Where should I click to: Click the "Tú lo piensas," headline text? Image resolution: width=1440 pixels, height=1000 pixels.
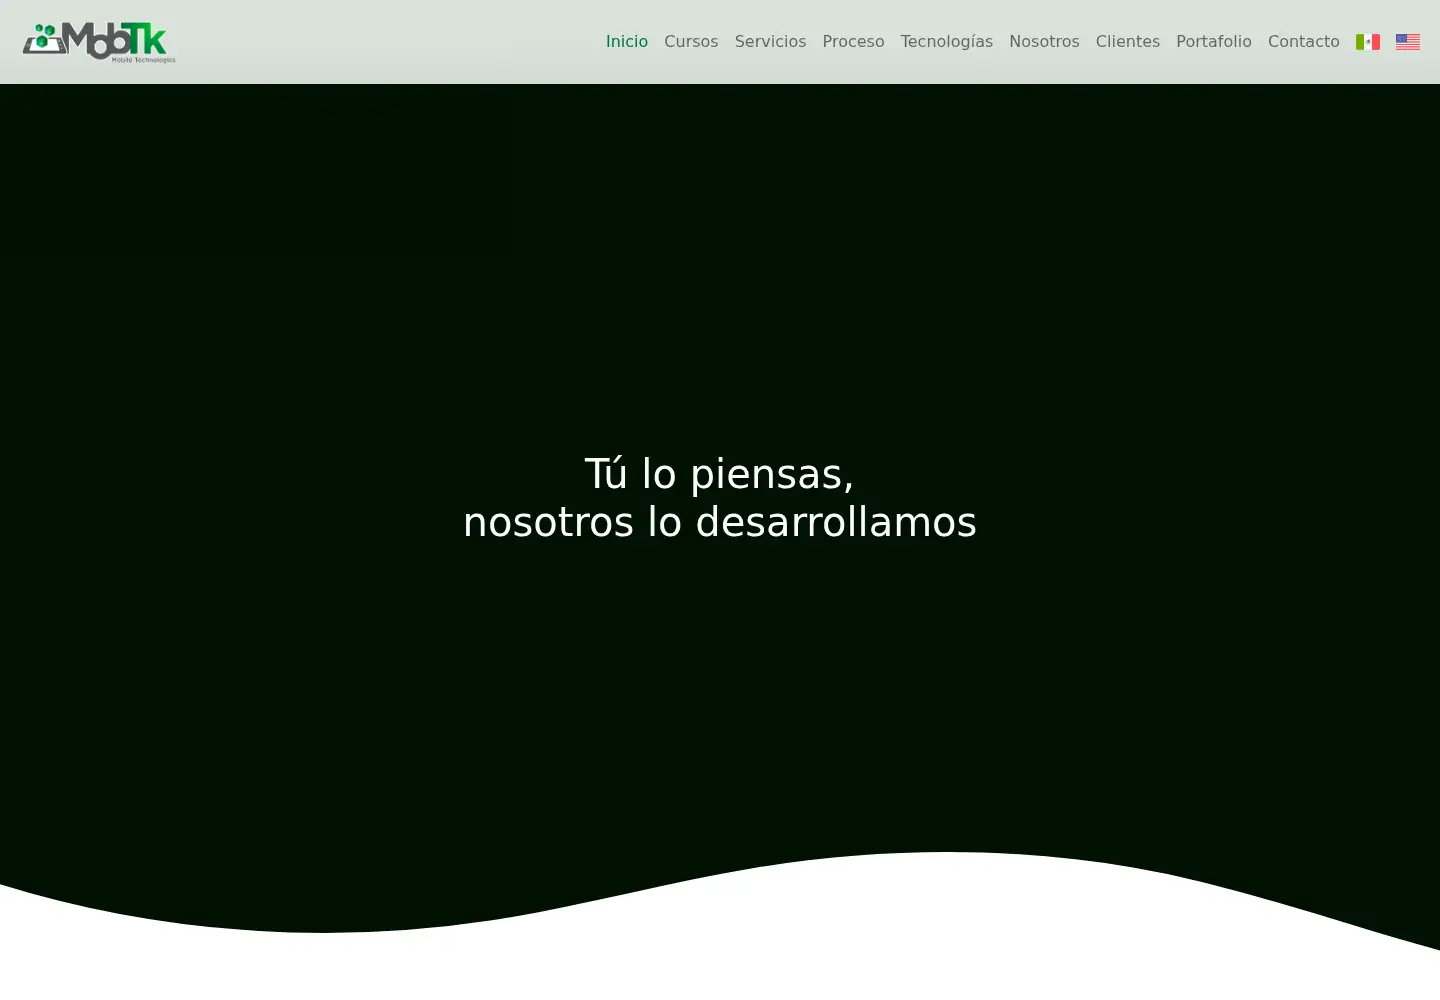[719, 474]
